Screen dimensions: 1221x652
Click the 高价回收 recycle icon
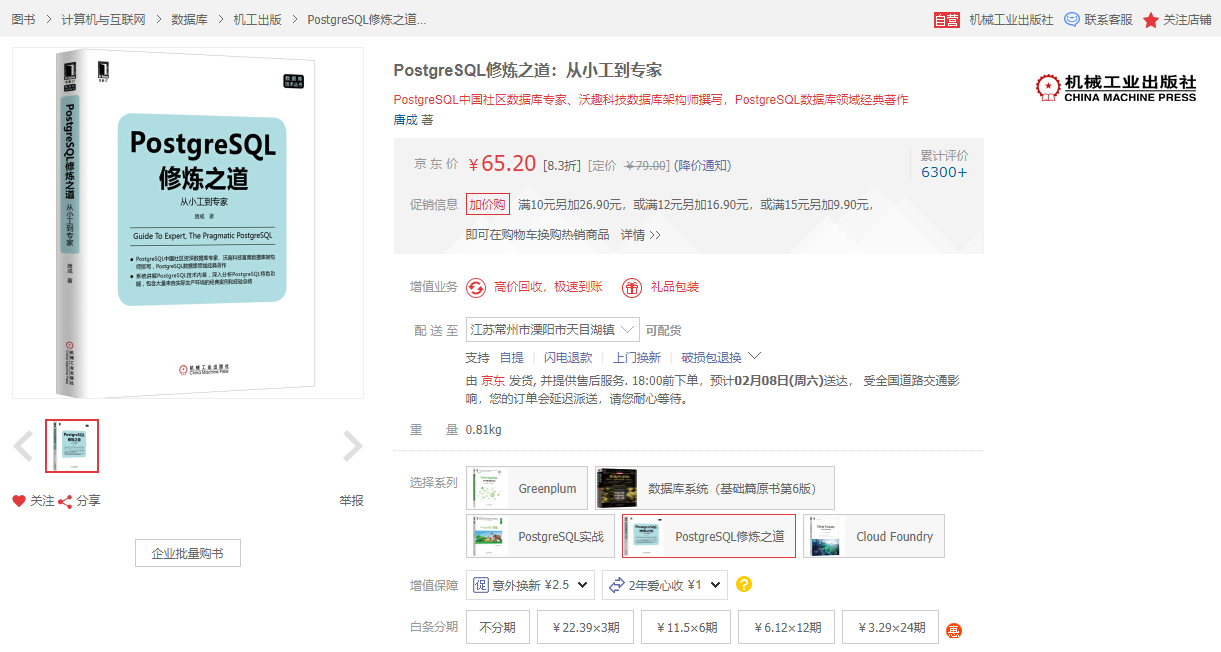tap(476, 288)
